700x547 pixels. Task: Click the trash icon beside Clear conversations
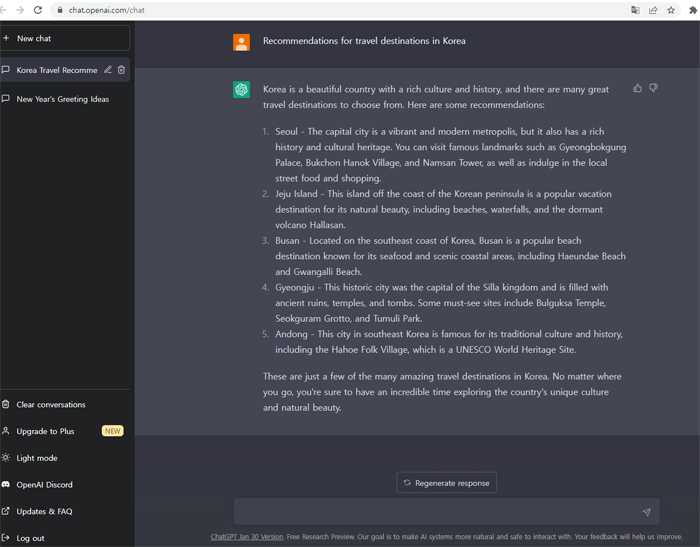click(6, 404)
